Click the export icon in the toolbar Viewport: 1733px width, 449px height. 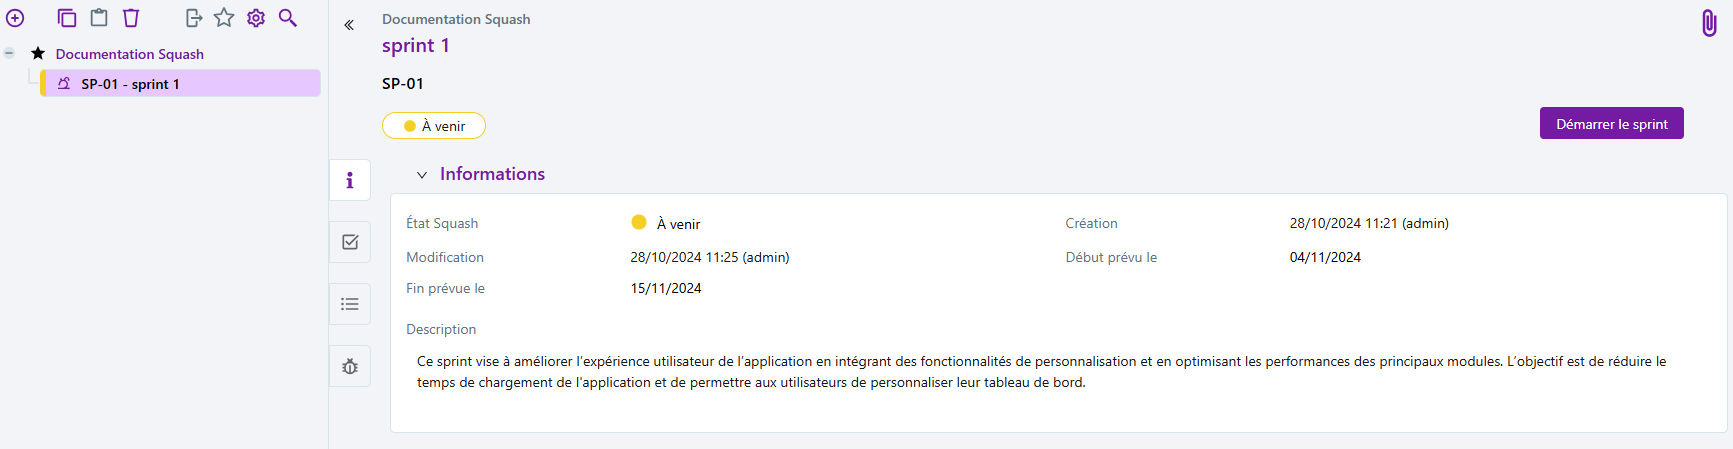(x=194, y=18)
